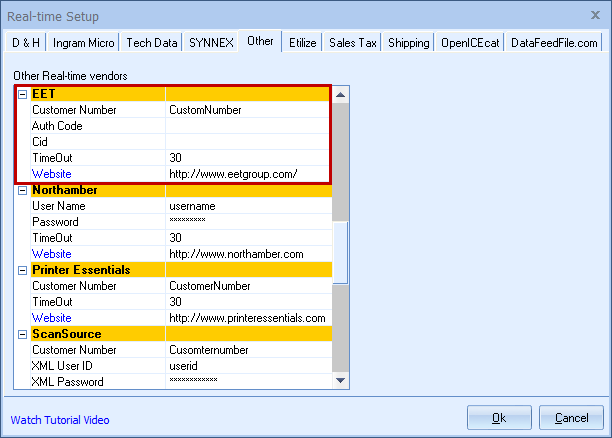Click the Ok button
The width and height of the screenshot is (612, 438).
tap(499, 418)
